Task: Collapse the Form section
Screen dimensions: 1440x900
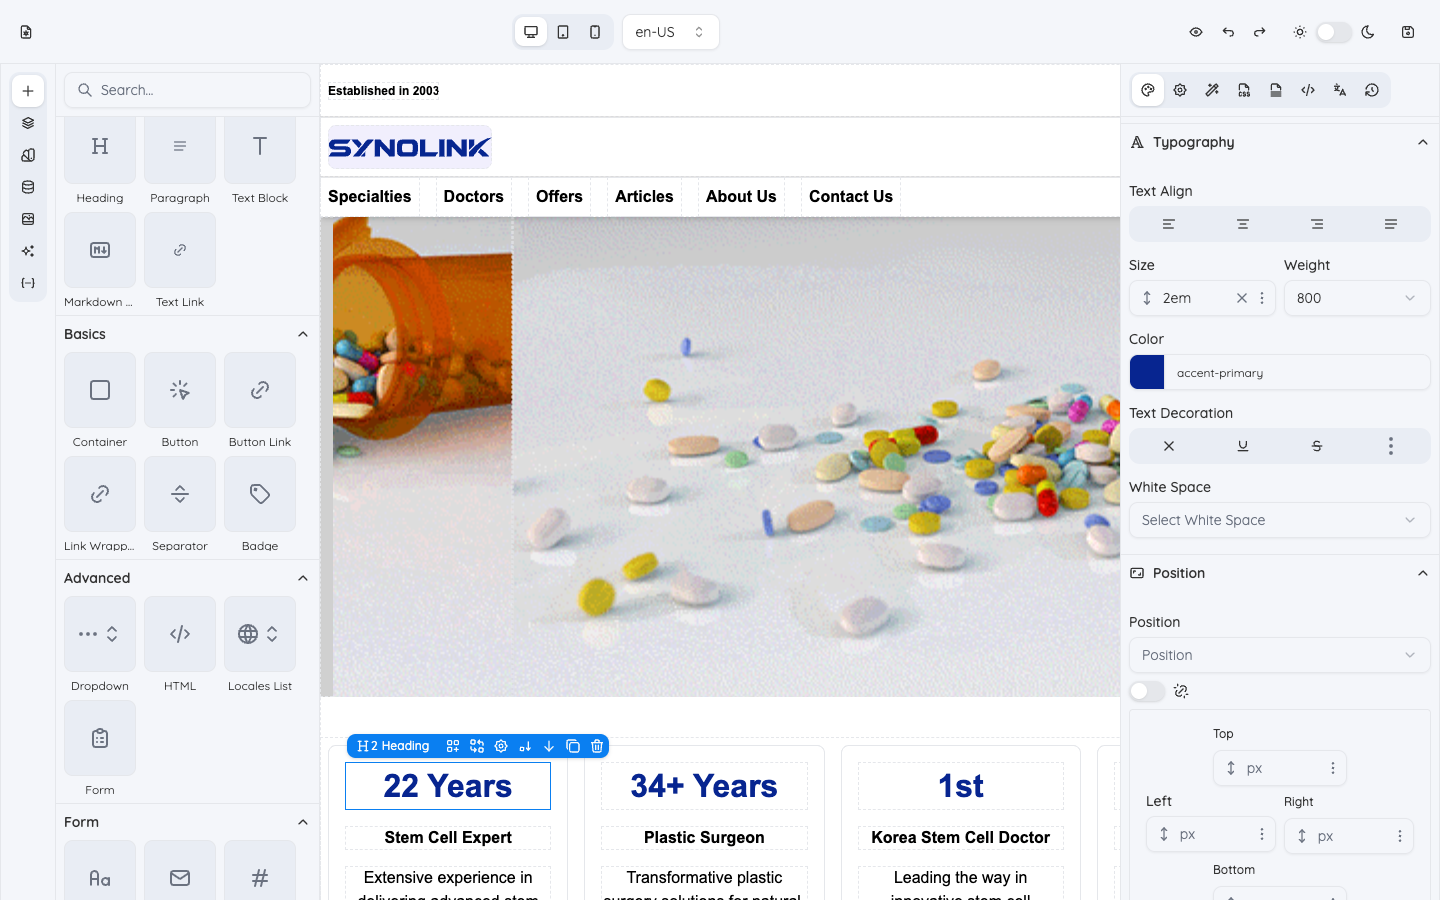Action: 303,822
